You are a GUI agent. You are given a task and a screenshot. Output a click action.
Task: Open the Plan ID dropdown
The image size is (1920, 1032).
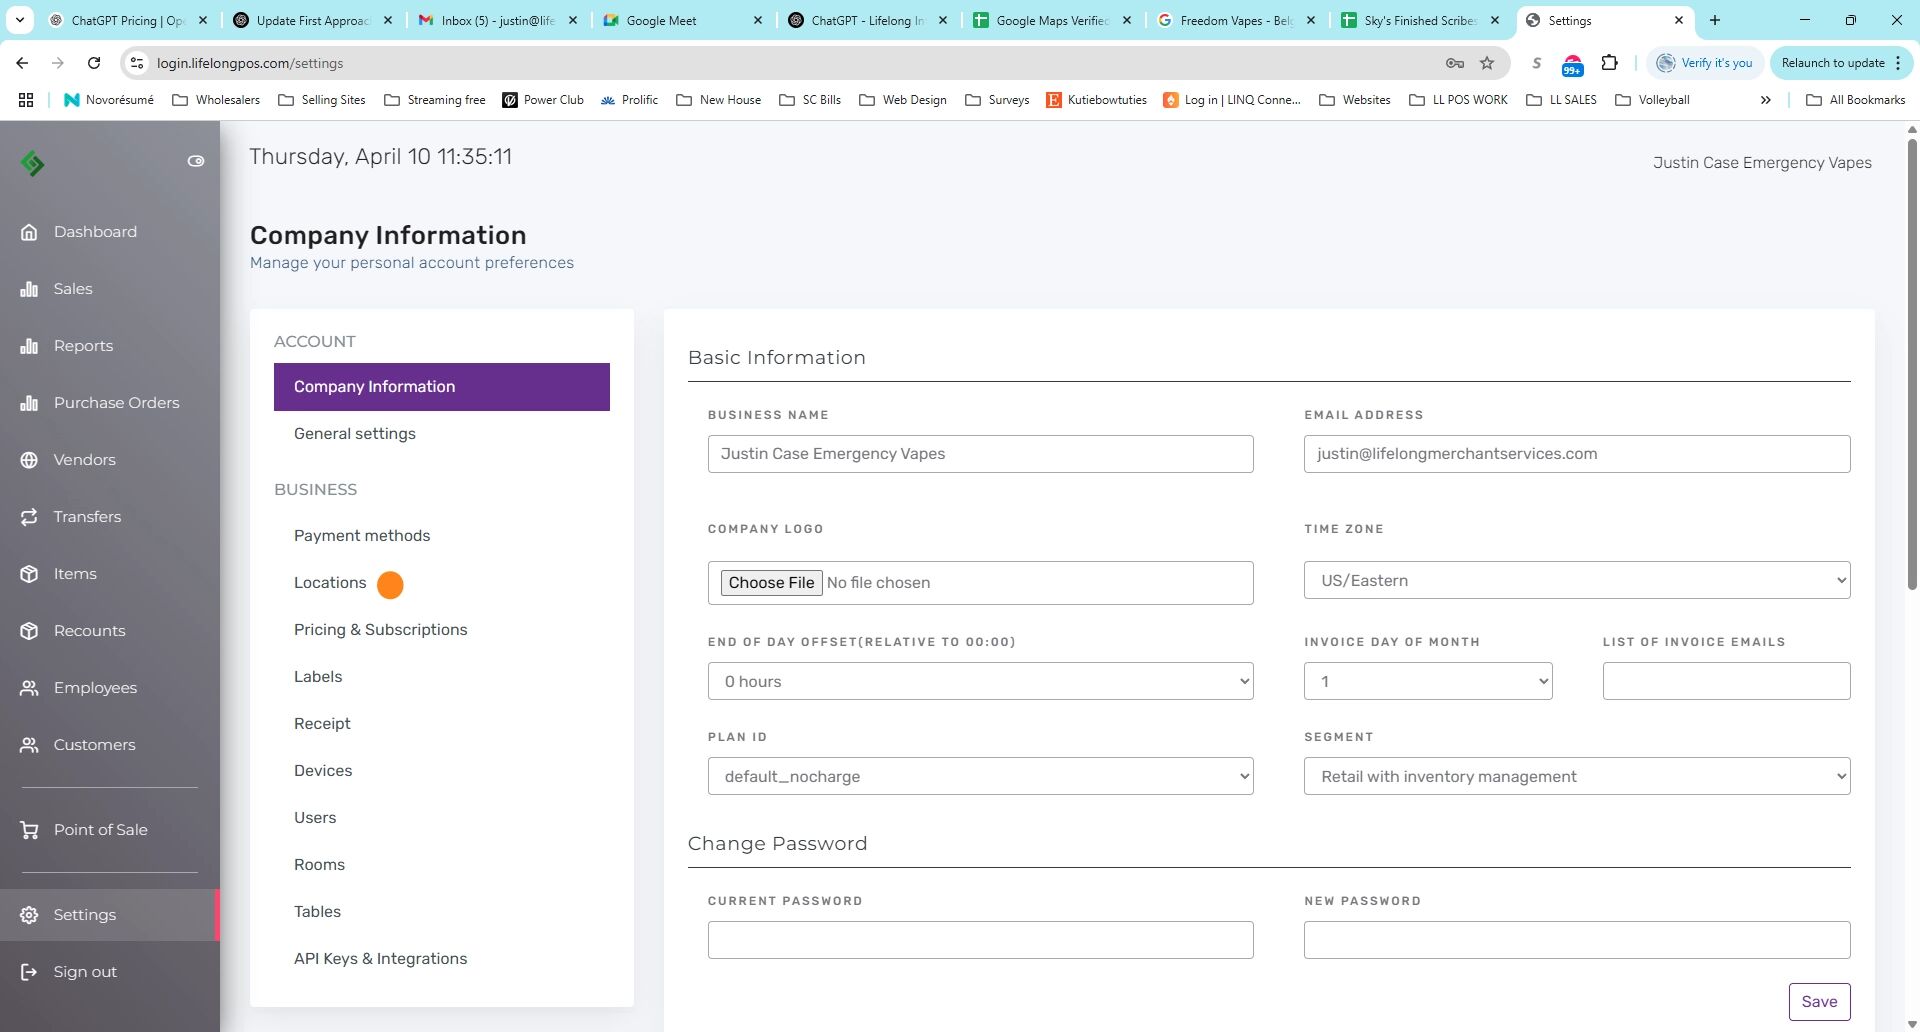(x=980, y=776)
